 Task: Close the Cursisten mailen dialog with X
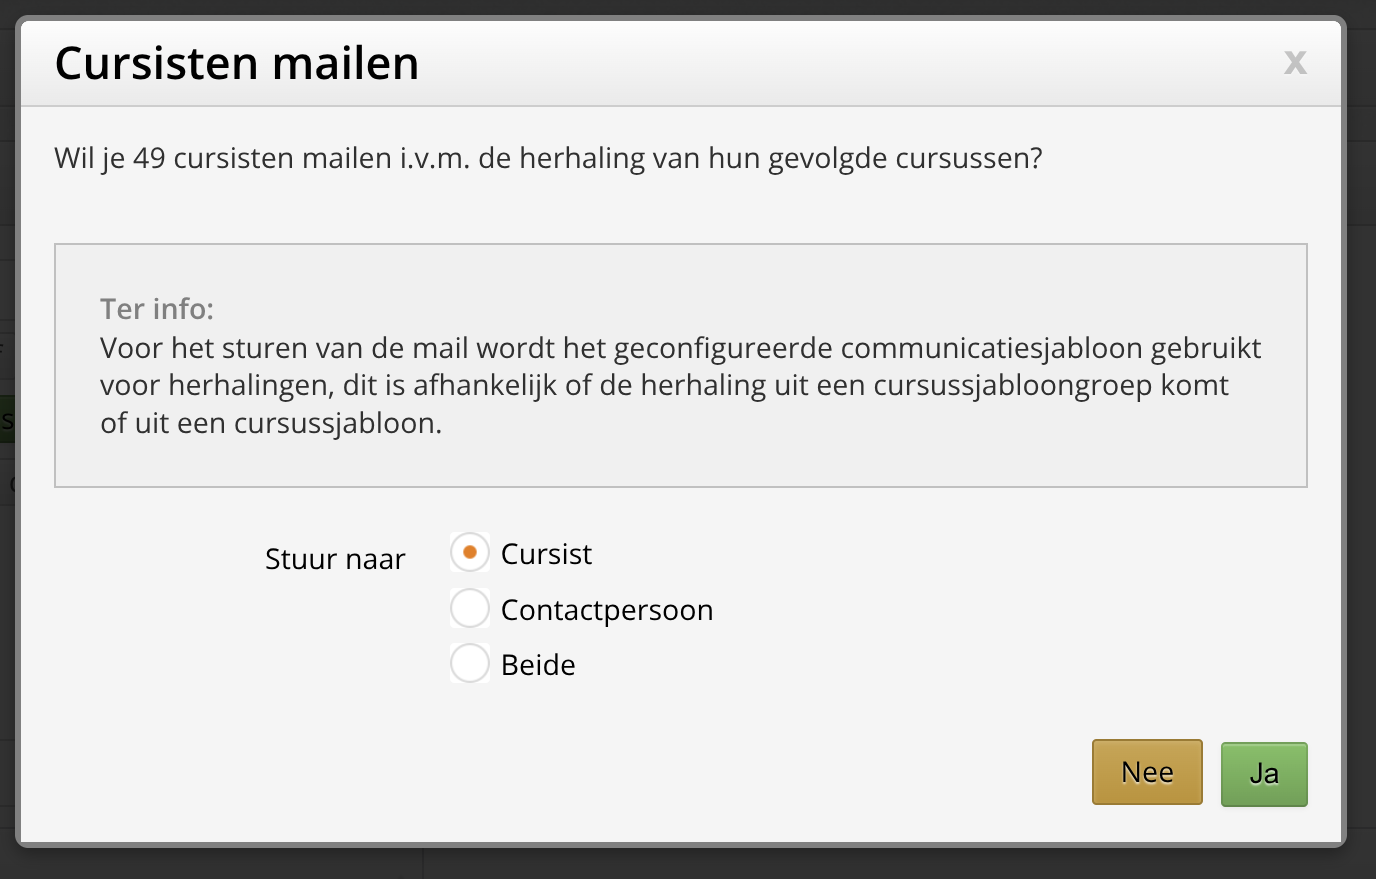pyautogui.click(x=1295, y=63)
